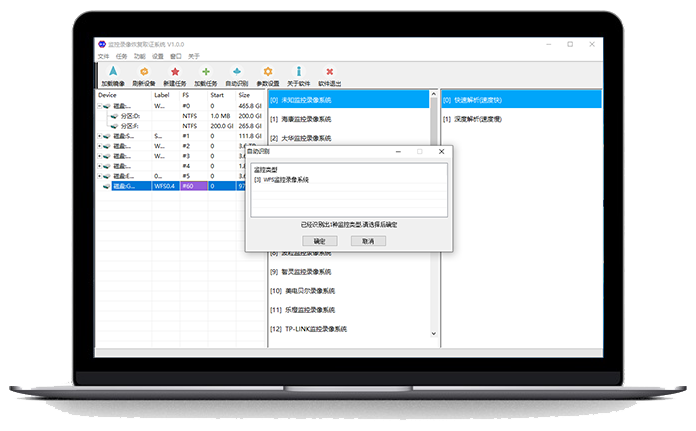The image size is (696, 431).
Task: Click the system list scrollbar down arrow
Action: [x=434, y=332]
